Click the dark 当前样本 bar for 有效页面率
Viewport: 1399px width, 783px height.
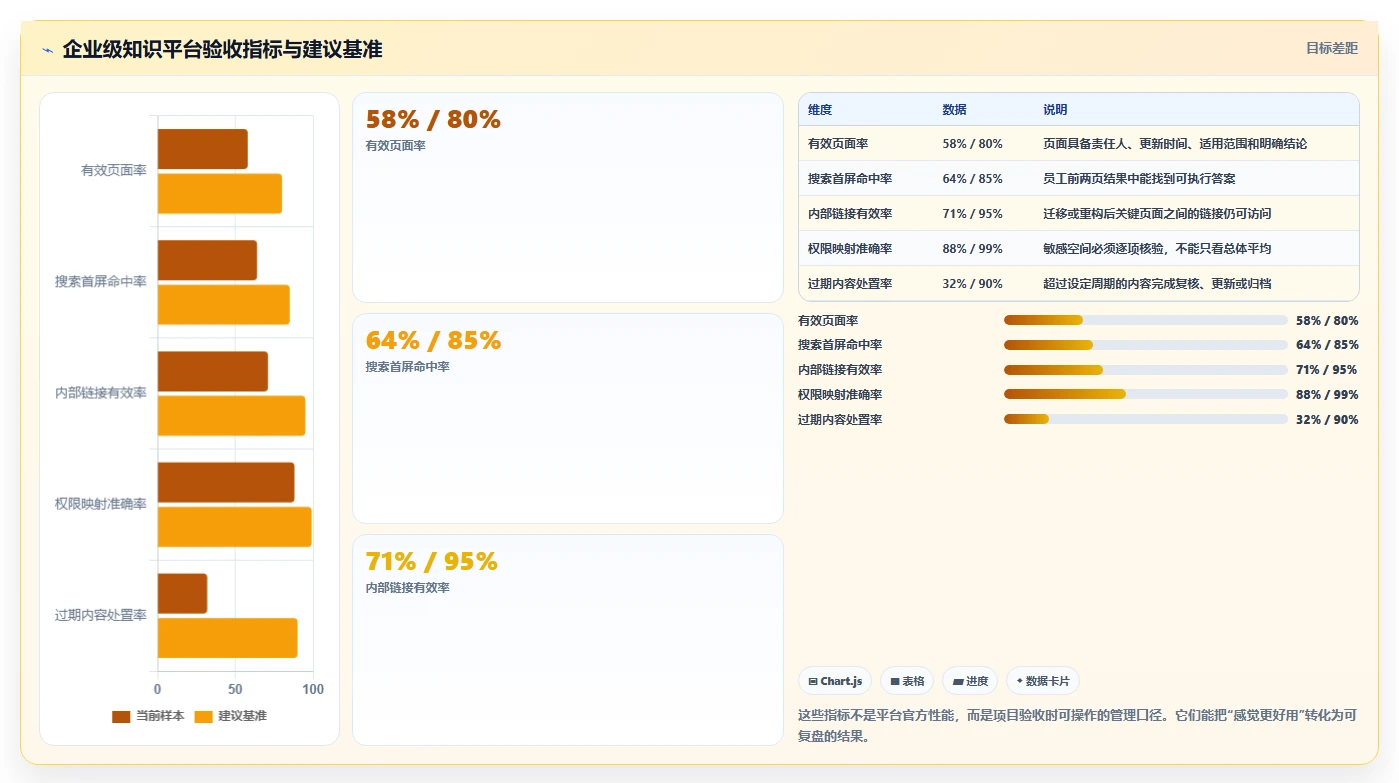(x=202, y=149)
